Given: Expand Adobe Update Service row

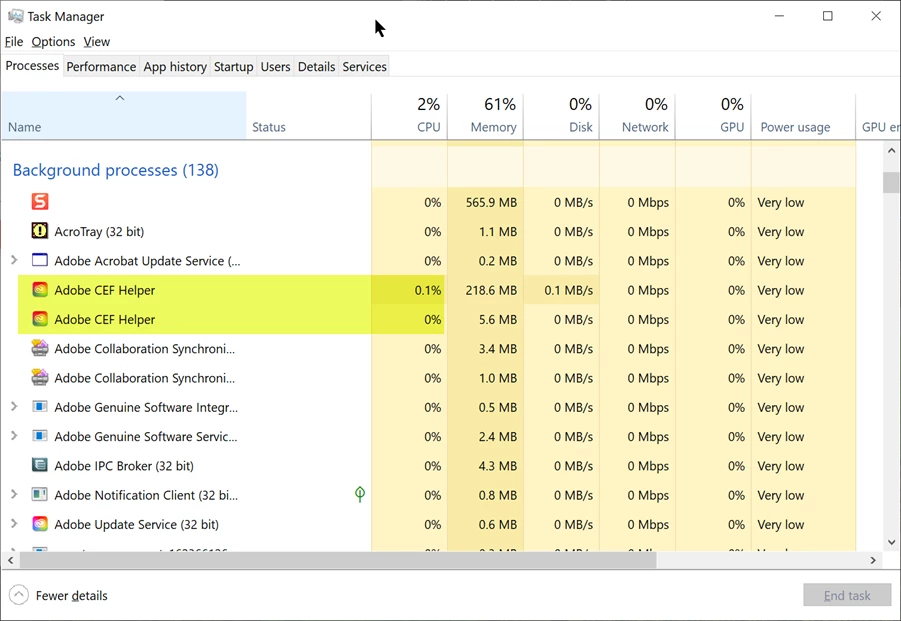Looking at the screenshot, I should pyautogui.click(x=14, y=524).
